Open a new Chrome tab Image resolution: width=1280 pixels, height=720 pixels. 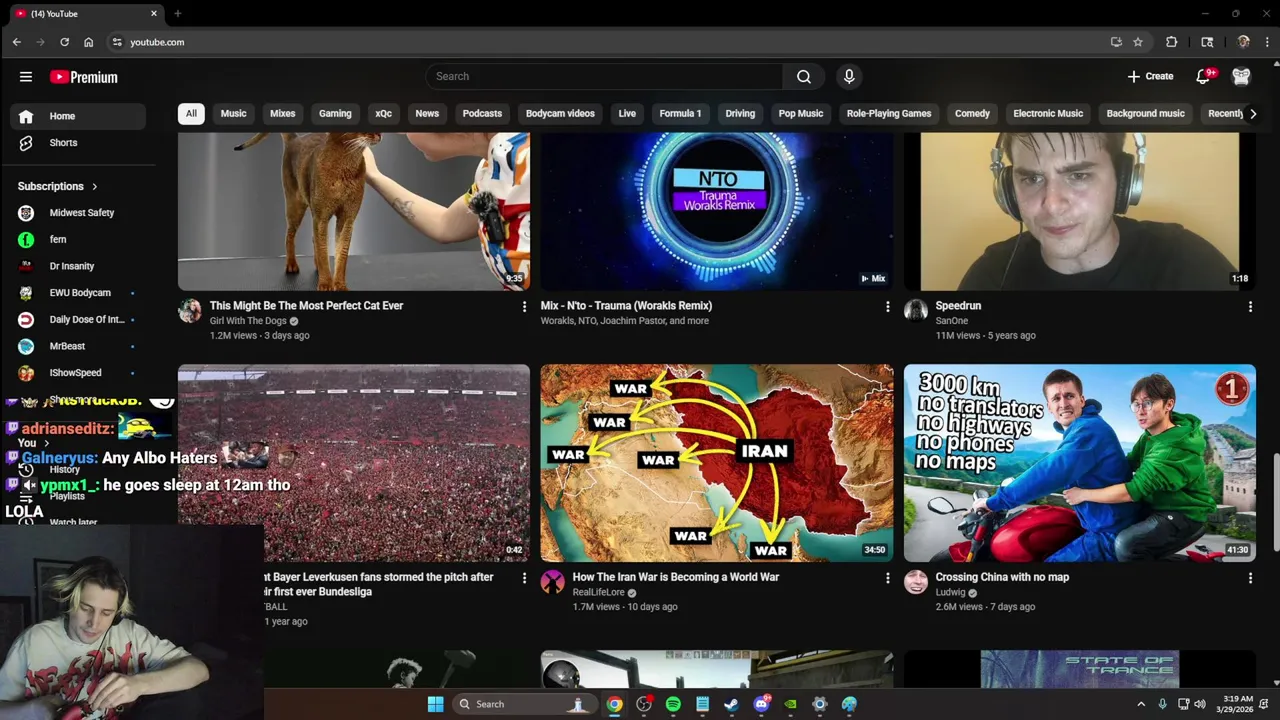point(177,14)
